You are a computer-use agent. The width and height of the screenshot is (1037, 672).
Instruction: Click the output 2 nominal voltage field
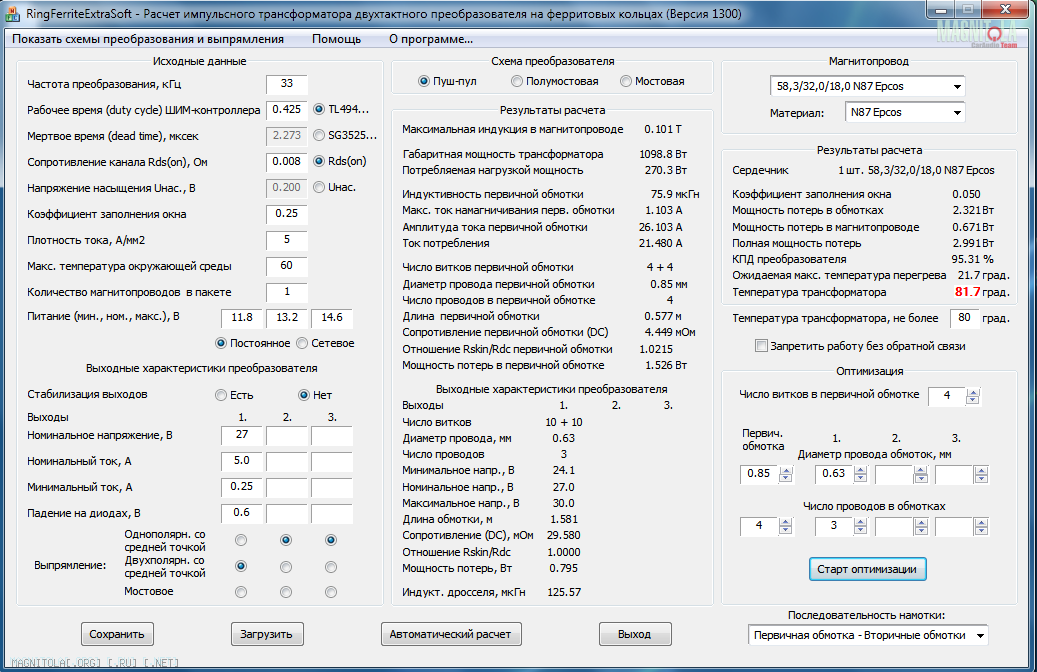pos(286,435)
